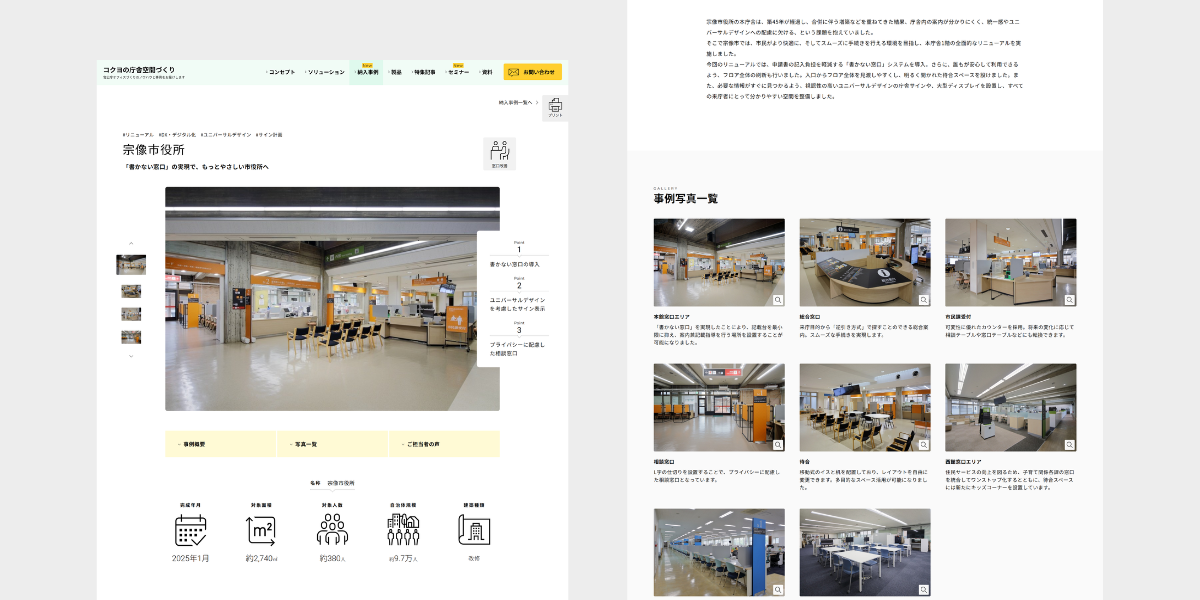Enlarge the 待合 photo using its magnifier
1200x600 pixels.
(x=923, y=444)
